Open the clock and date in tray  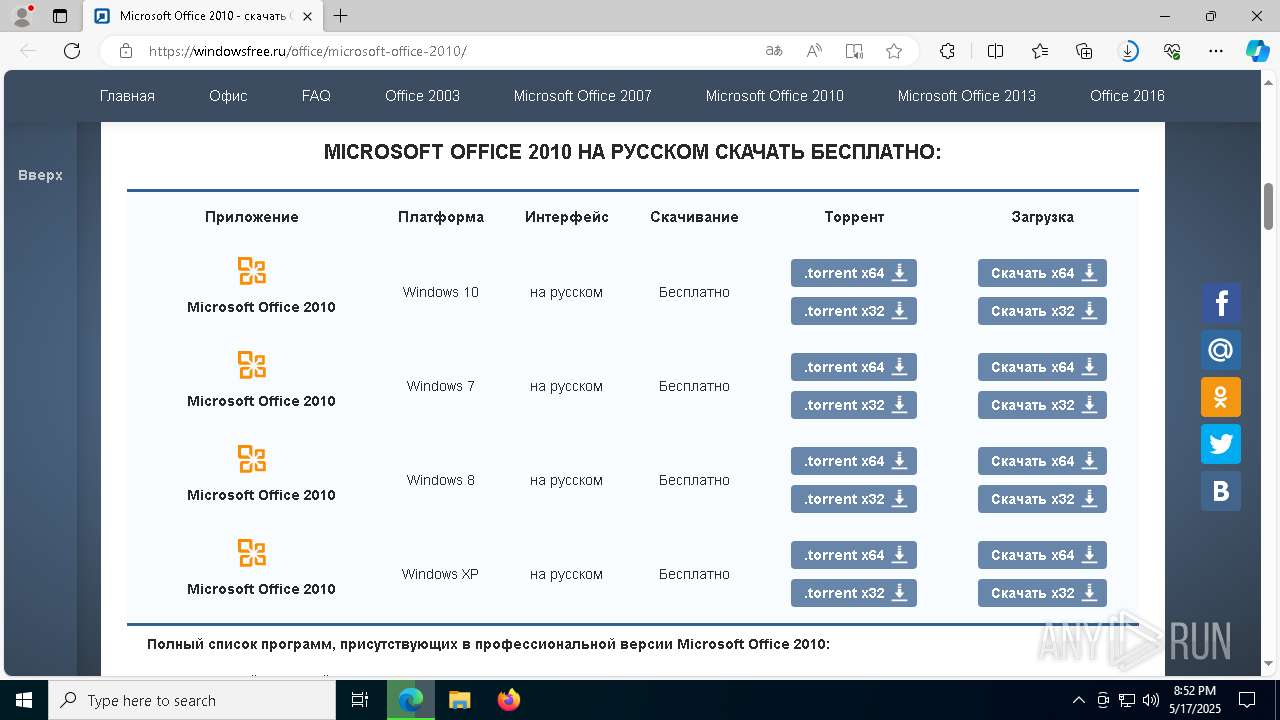pos(1195,700)
